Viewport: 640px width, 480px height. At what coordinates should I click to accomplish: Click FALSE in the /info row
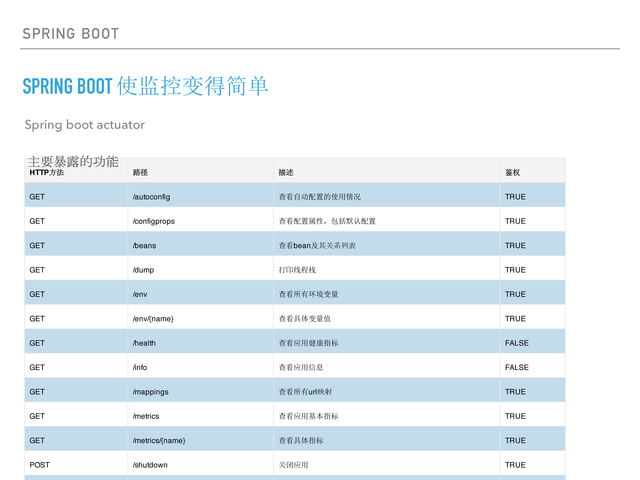pos(517,367)
